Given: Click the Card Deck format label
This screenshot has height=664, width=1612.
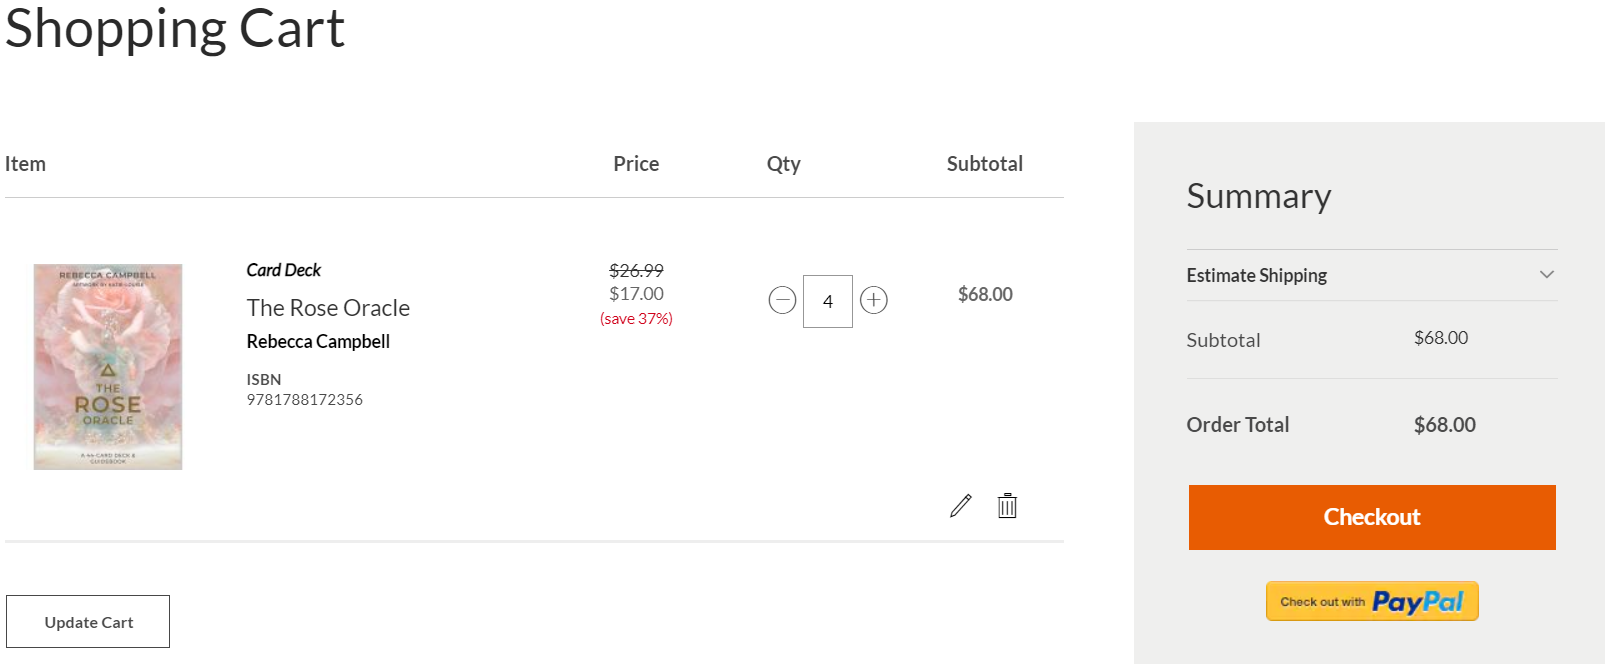Looking at the screenshot, I should (284, 270).
